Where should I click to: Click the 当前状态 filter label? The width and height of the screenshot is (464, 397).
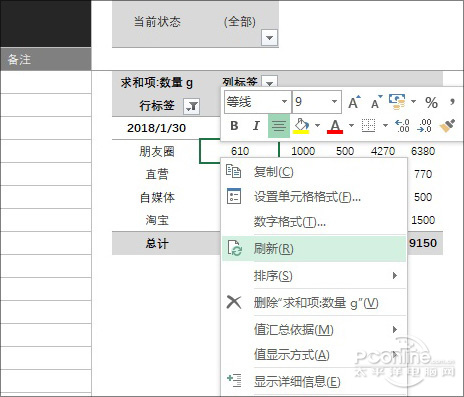point(157,22)
